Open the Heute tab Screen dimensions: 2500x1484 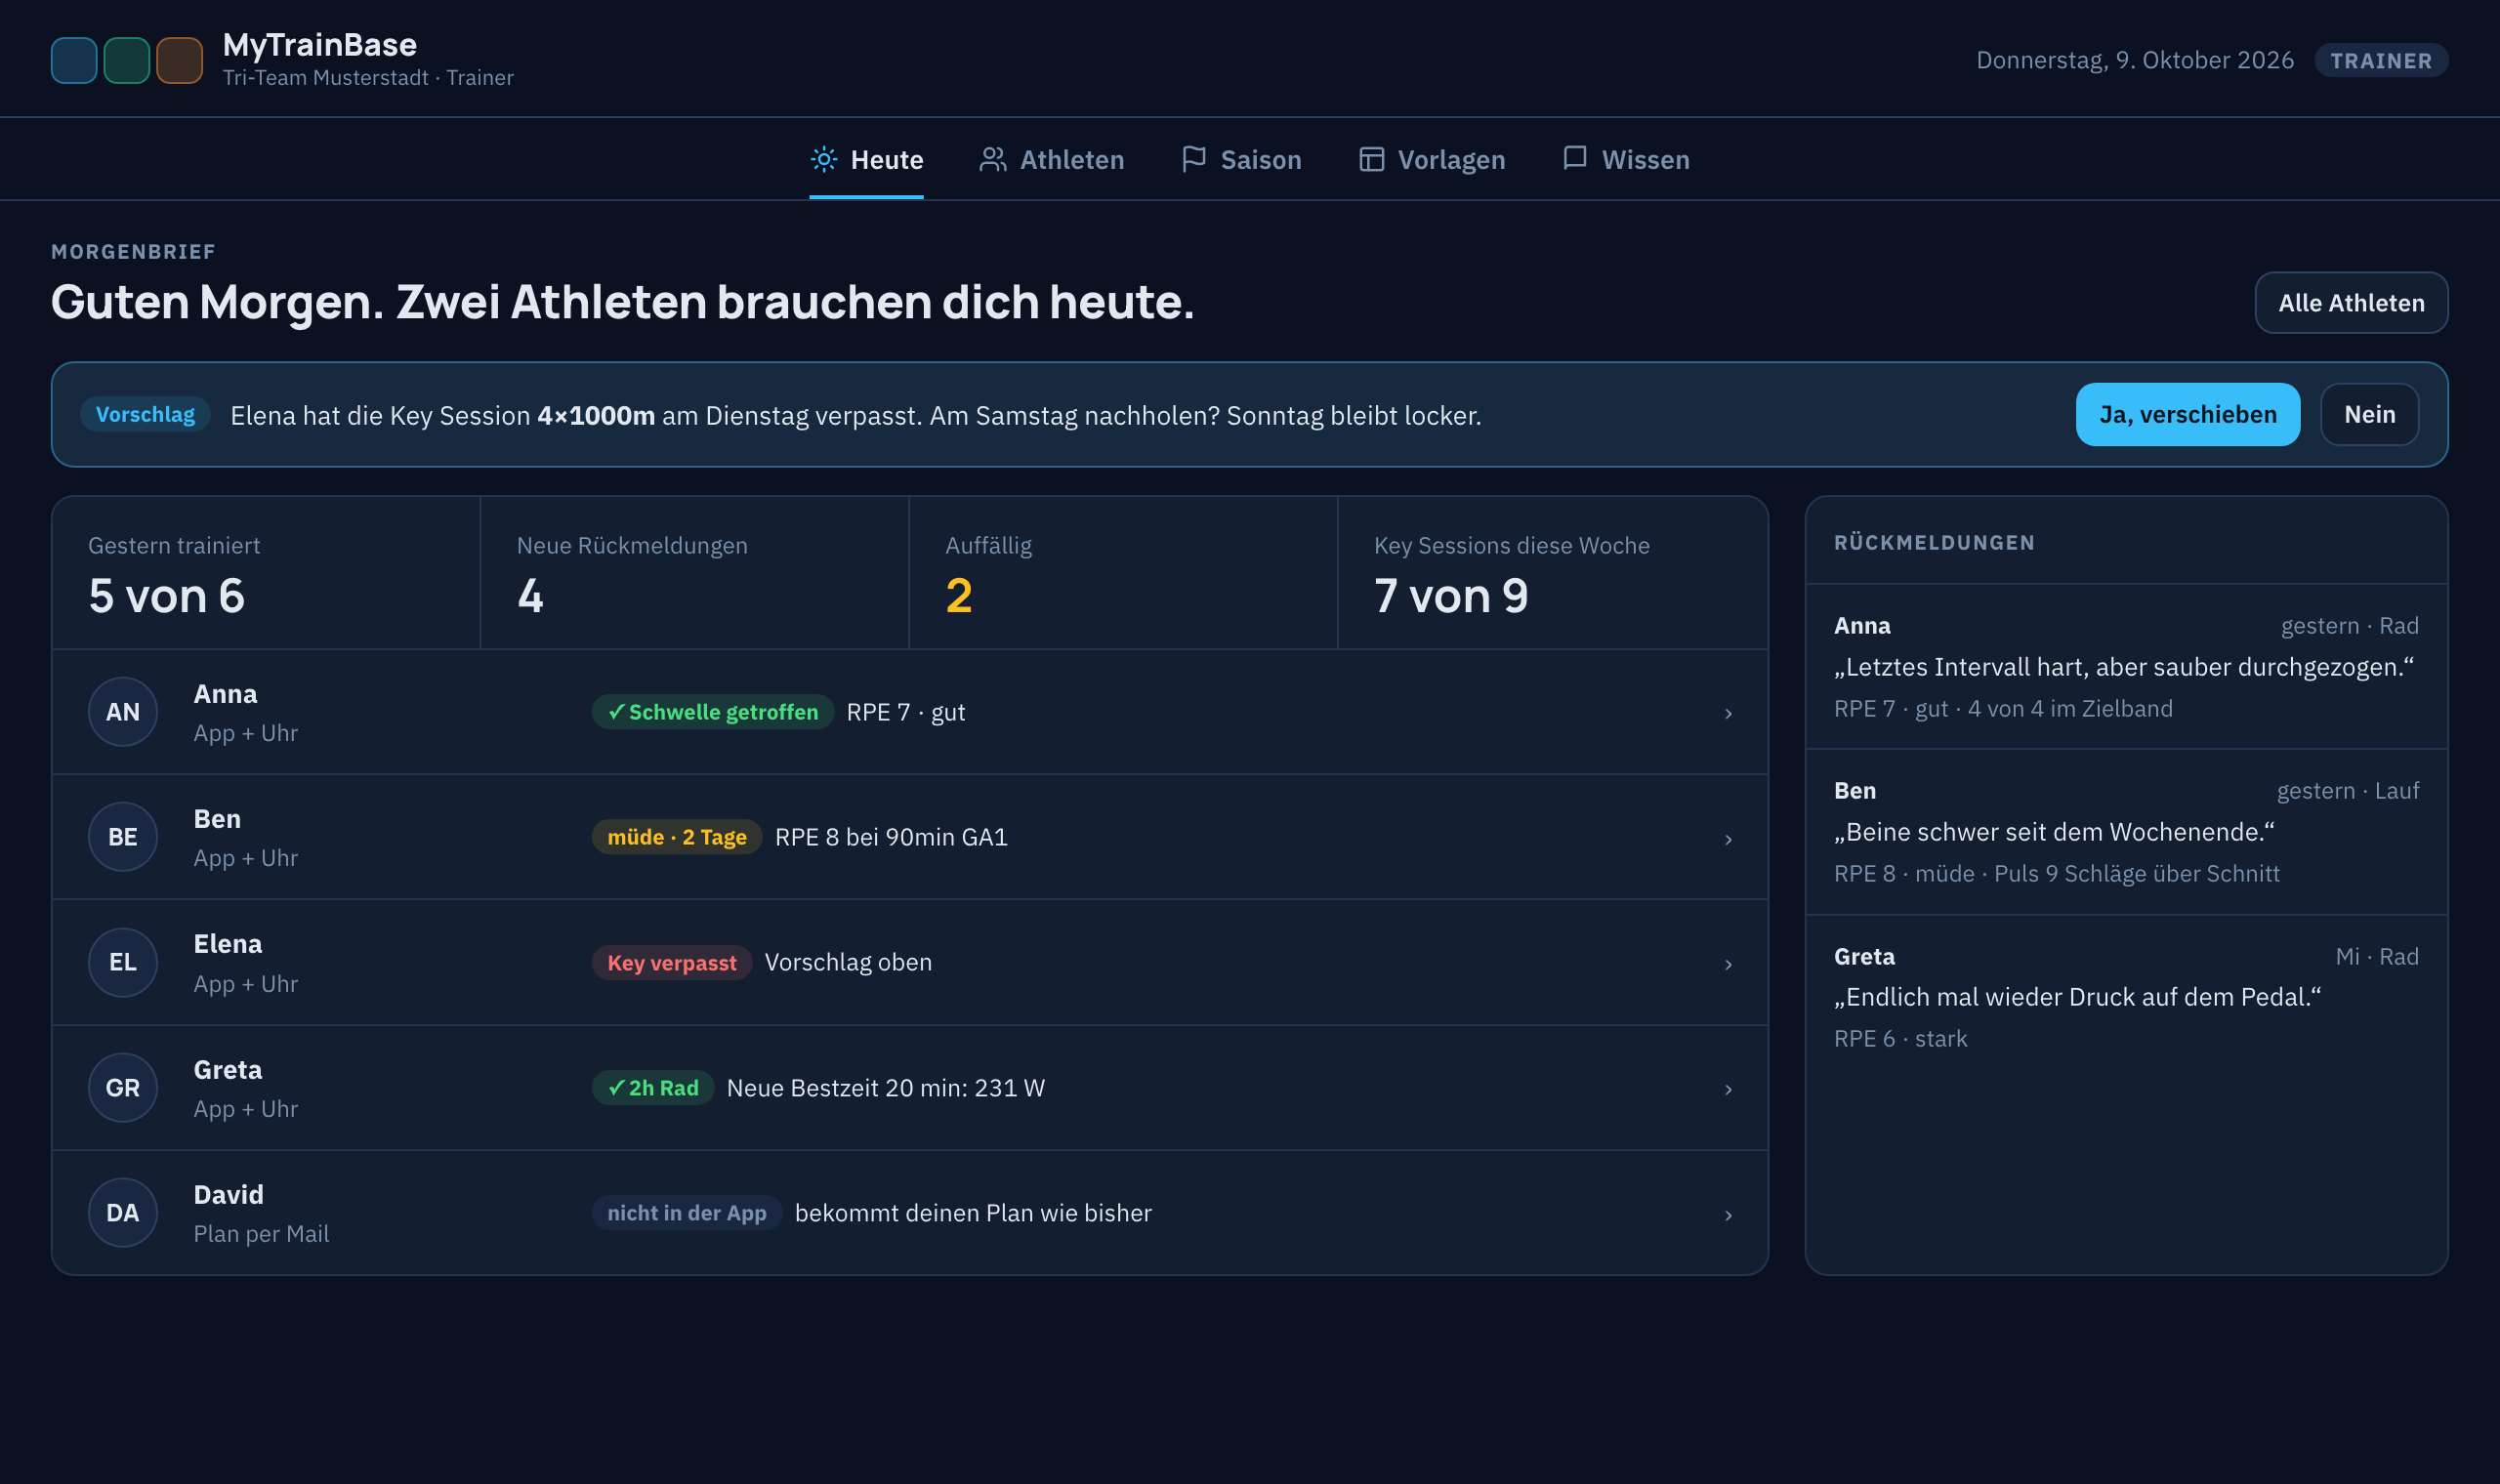[x=866, y=160]
